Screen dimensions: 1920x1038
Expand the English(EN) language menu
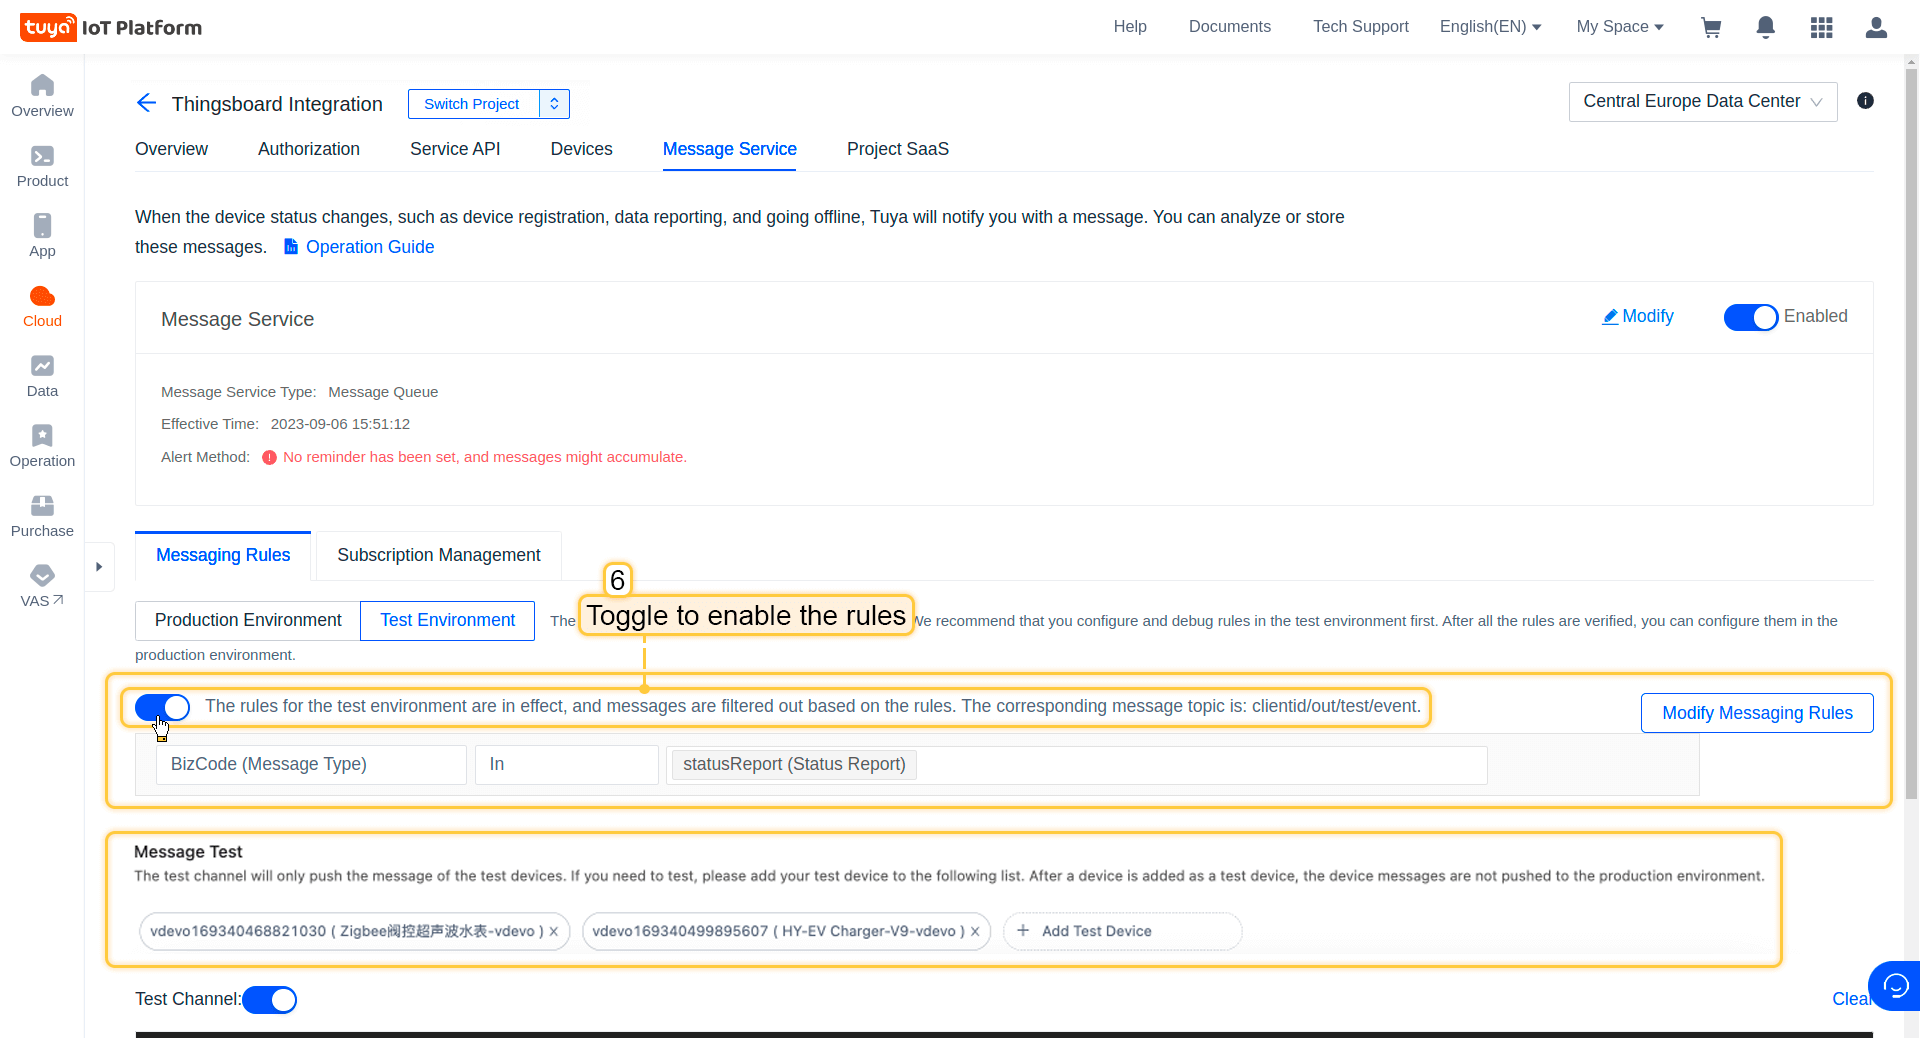tap(1490, 27)
